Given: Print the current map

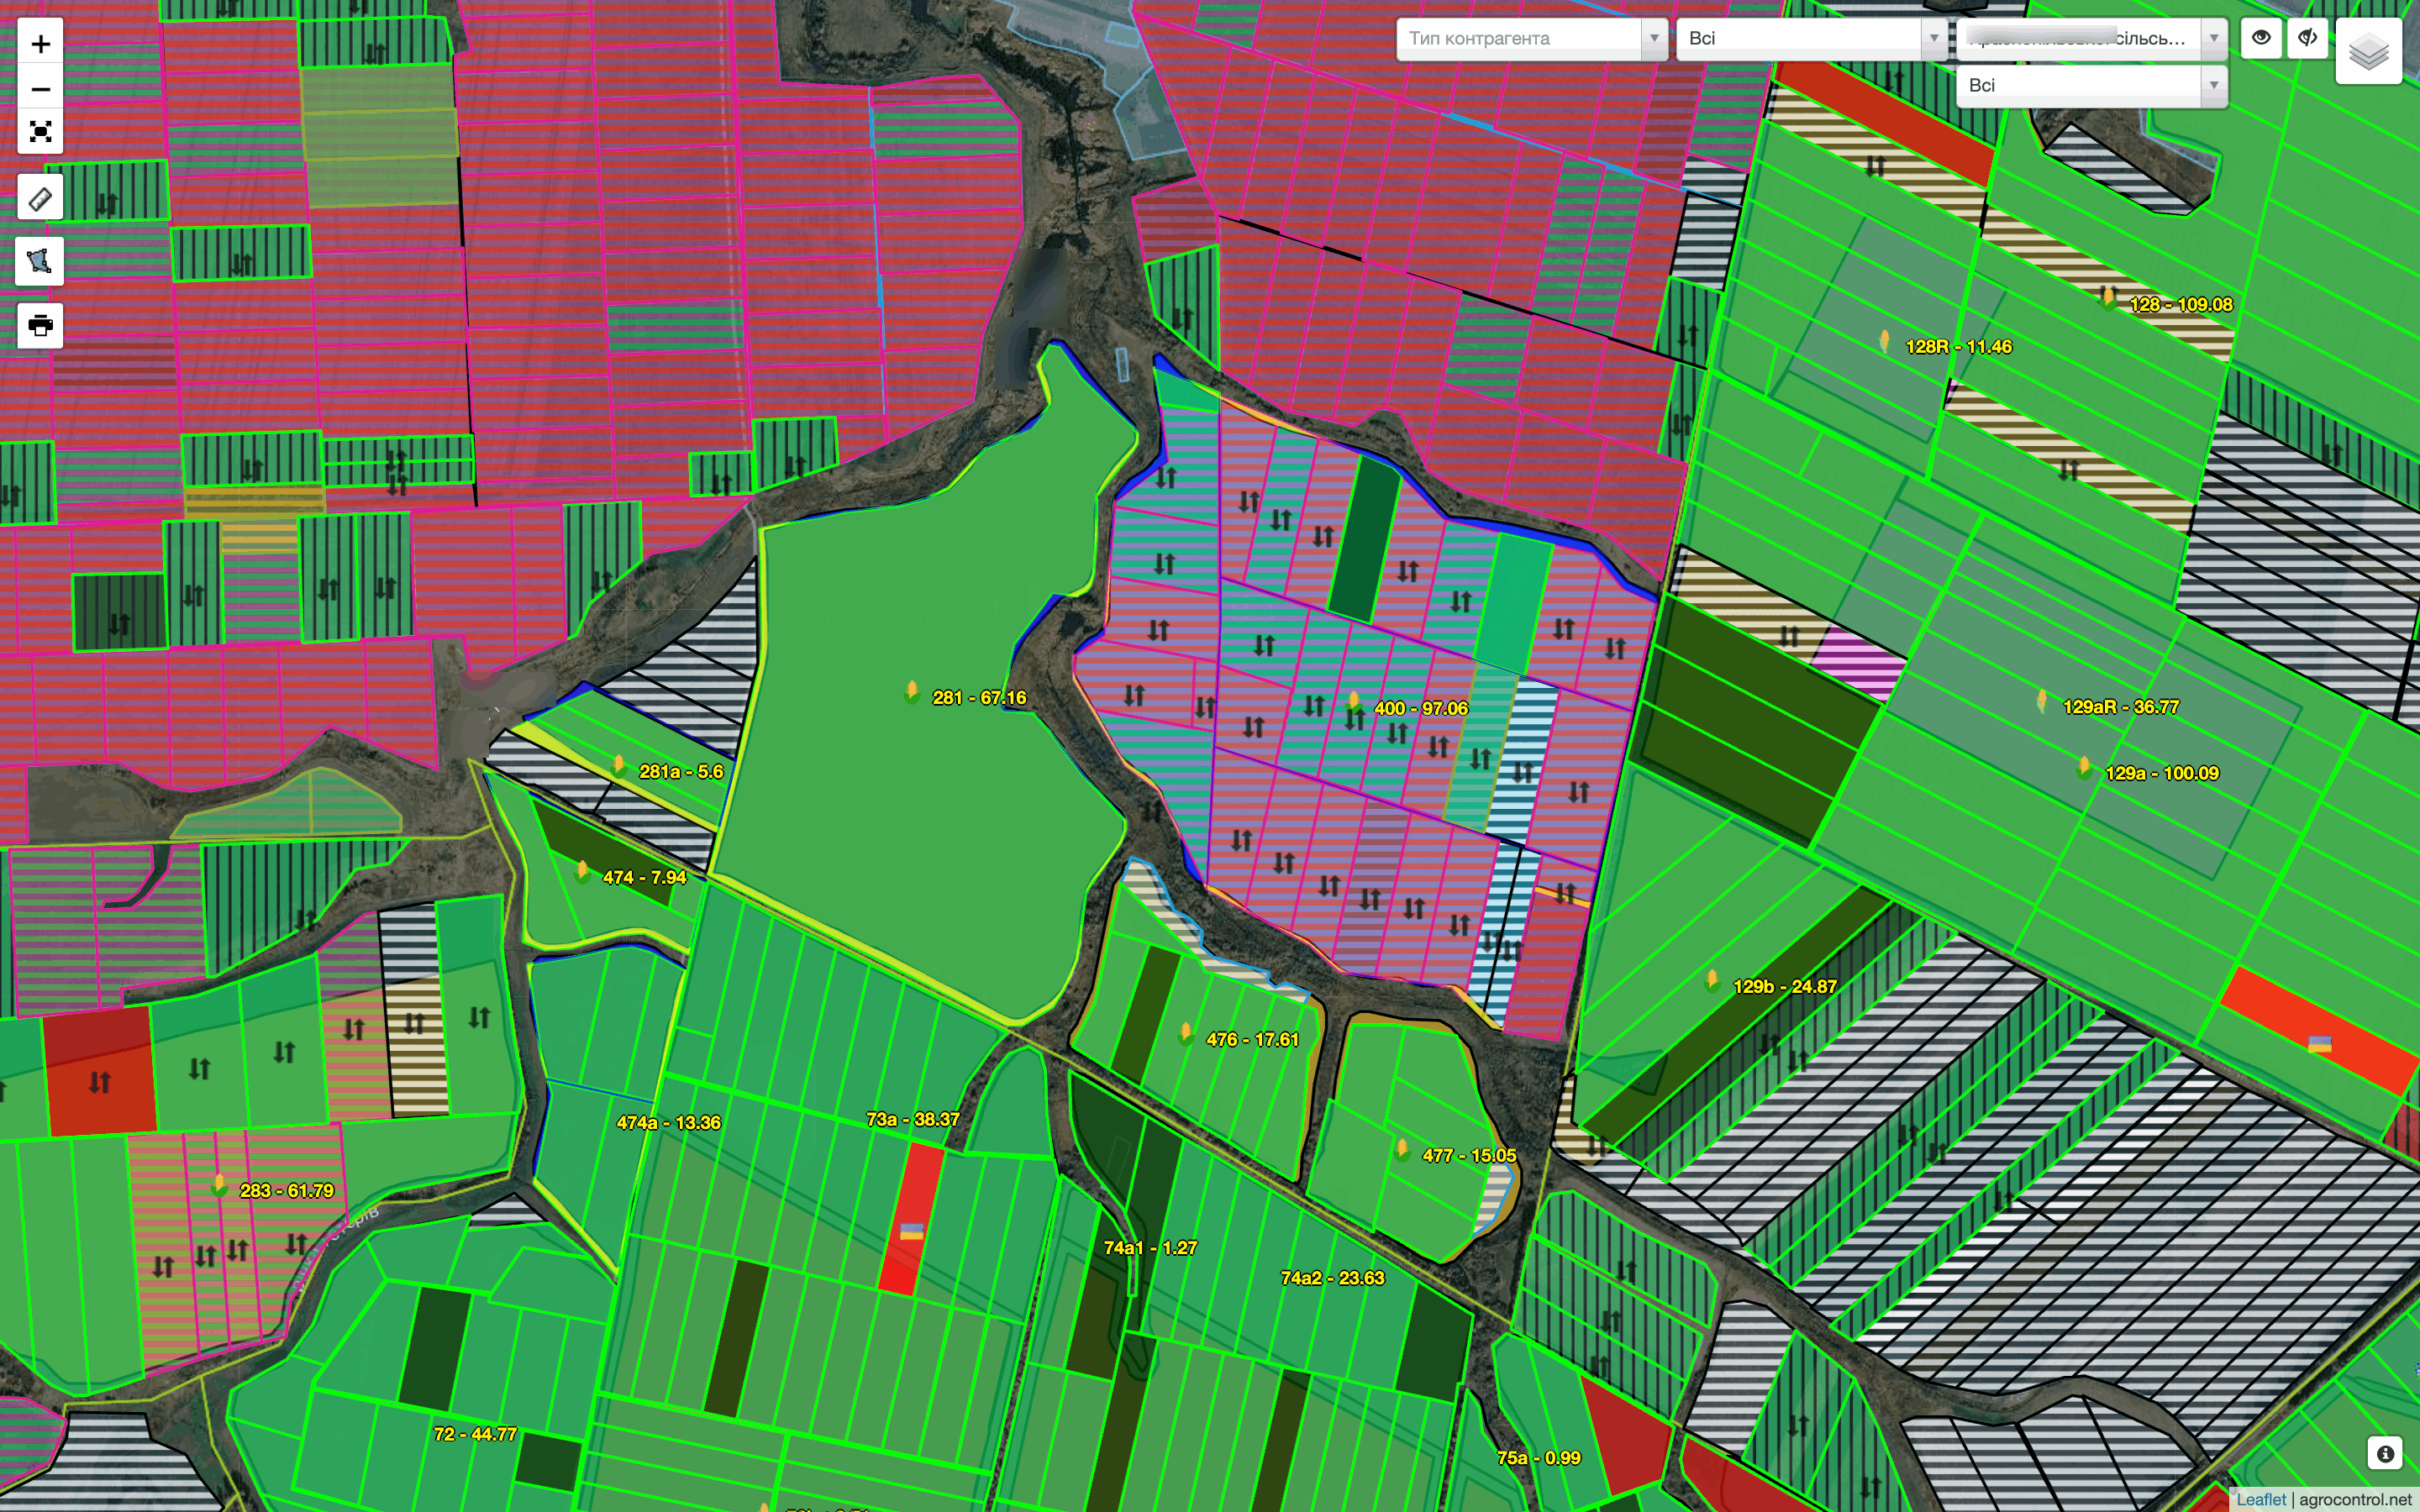Looking at the screenshot, I should [41, 326].
